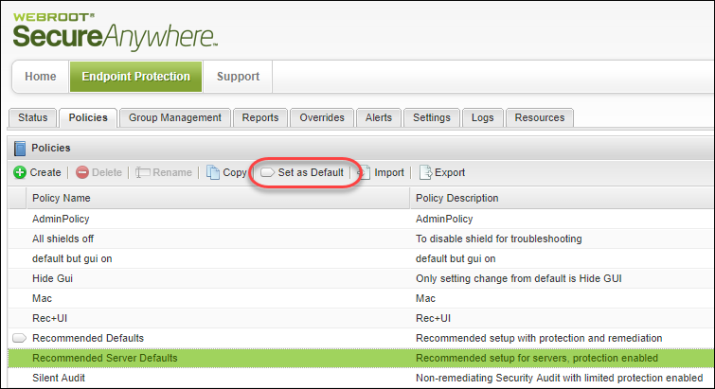
Task: Click the Set as Default tag icon
Action: tap(267, 172)
